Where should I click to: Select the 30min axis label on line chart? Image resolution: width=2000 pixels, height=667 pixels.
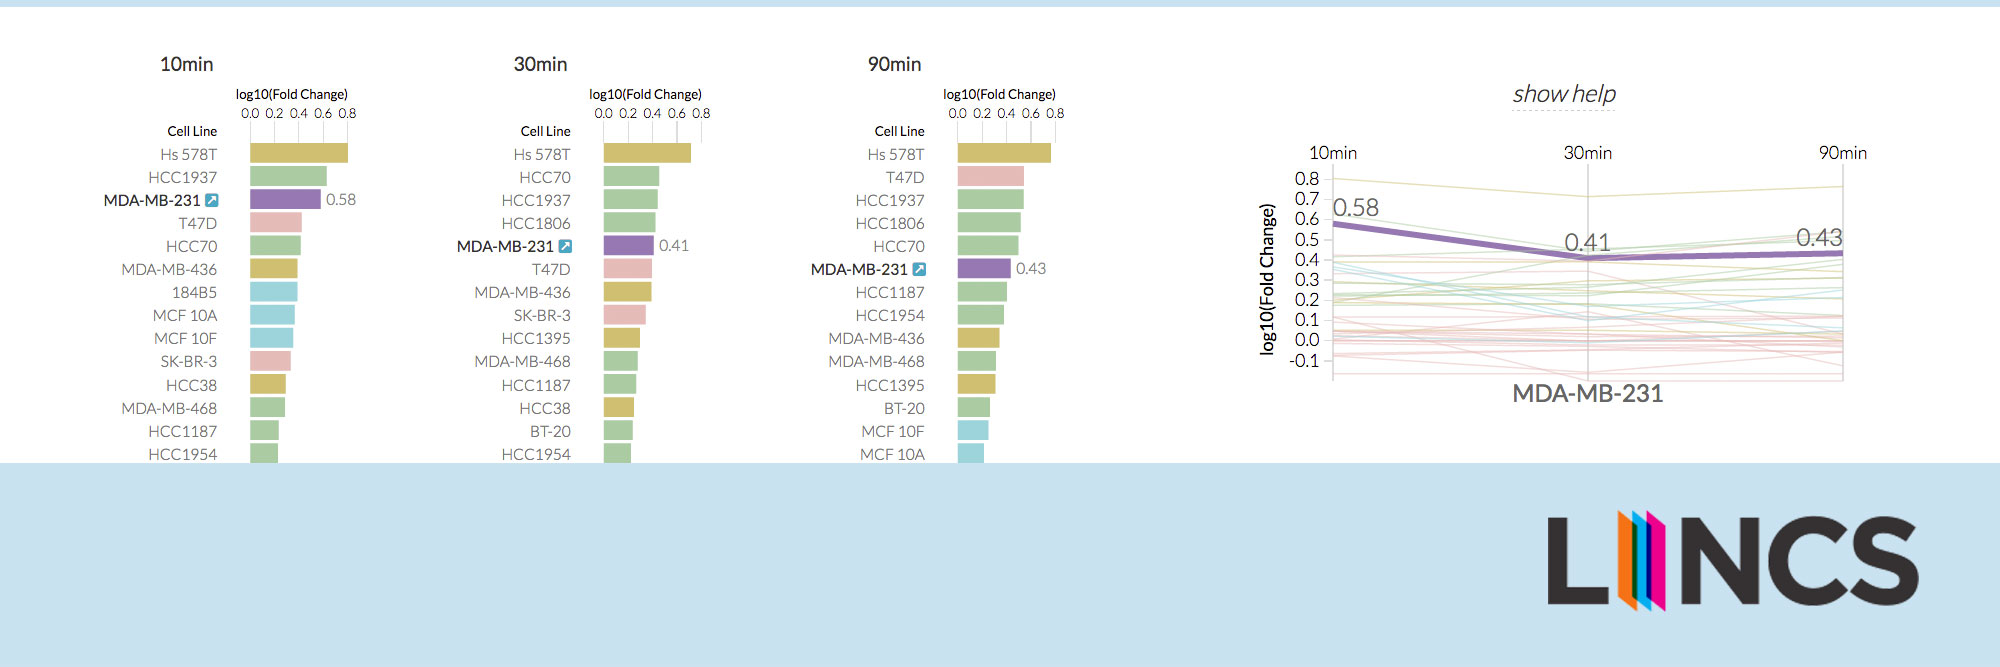pyautogui.click(x=1587, y=153)
